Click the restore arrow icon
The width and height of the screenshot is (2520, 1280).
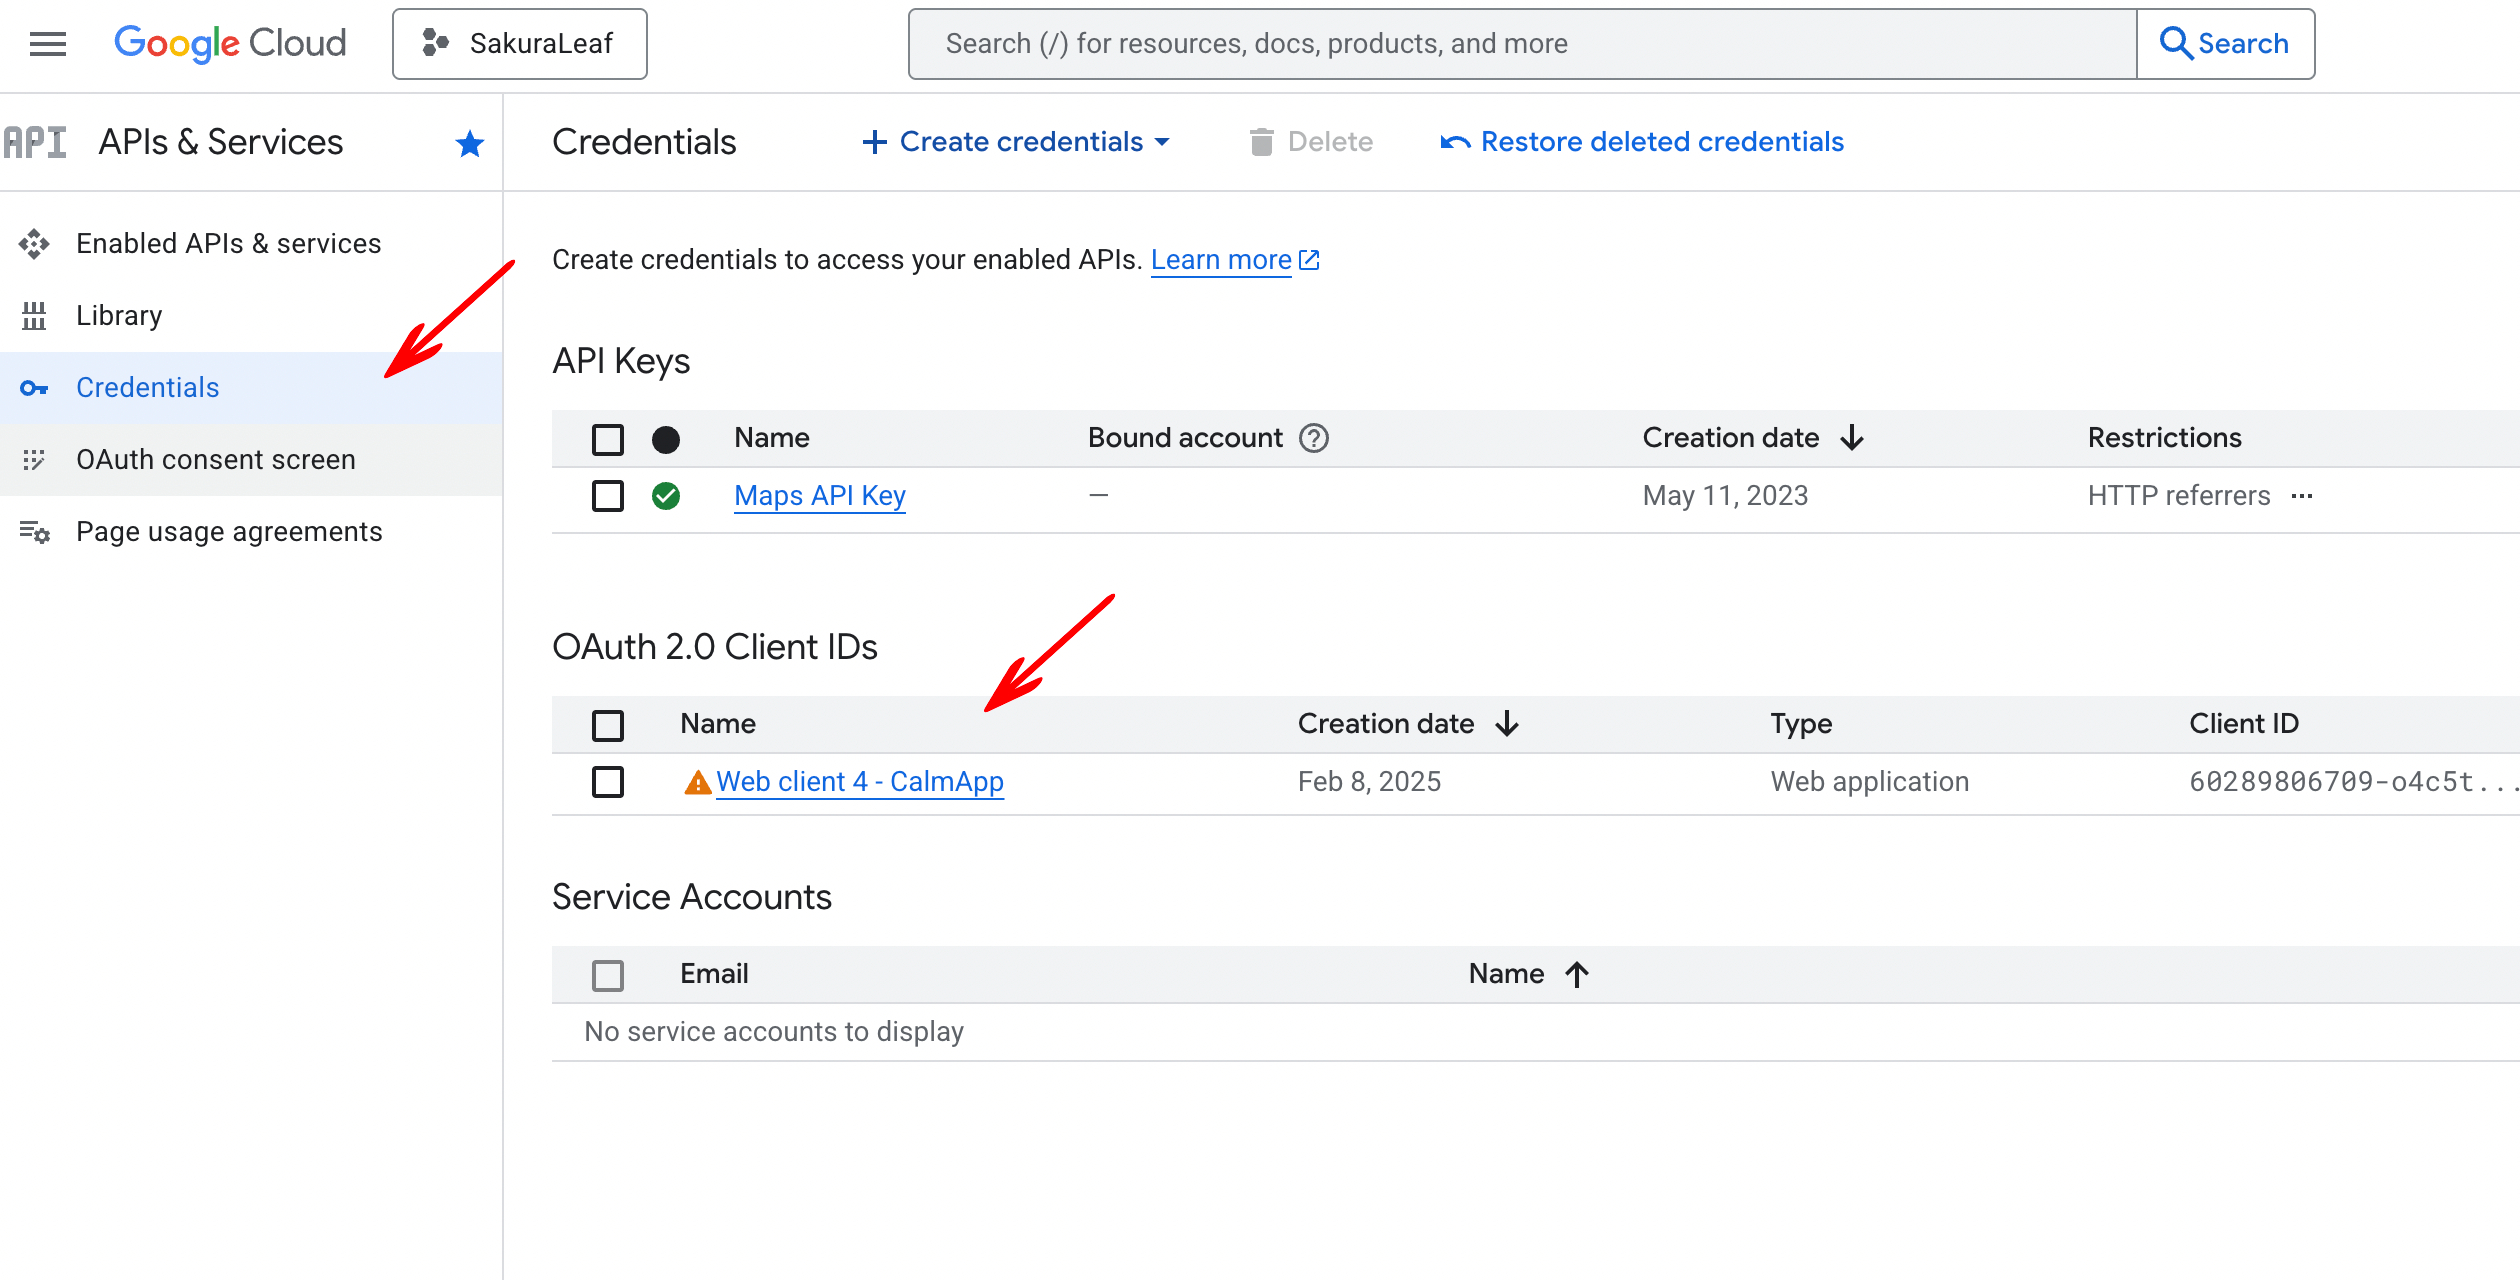coord(1455,143)
